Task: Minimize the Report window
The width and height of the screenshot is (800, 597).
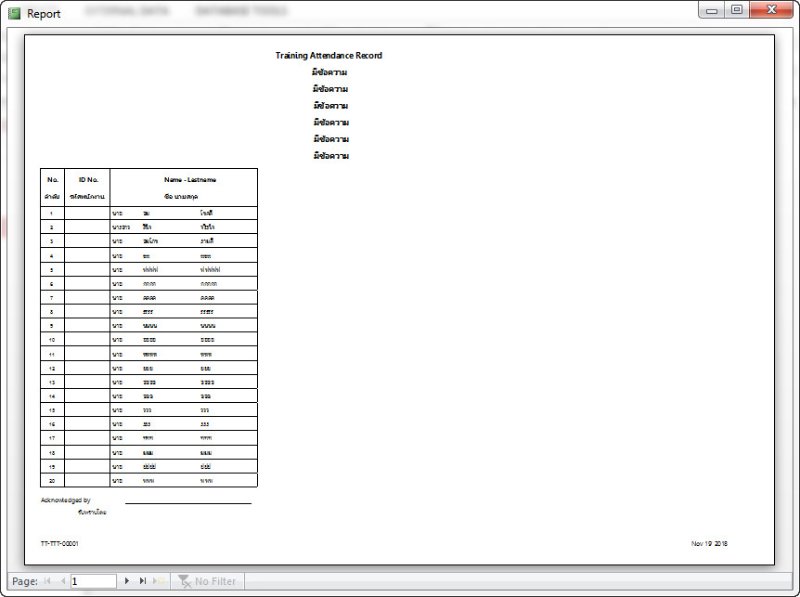Action: click(x=712, y=11)
